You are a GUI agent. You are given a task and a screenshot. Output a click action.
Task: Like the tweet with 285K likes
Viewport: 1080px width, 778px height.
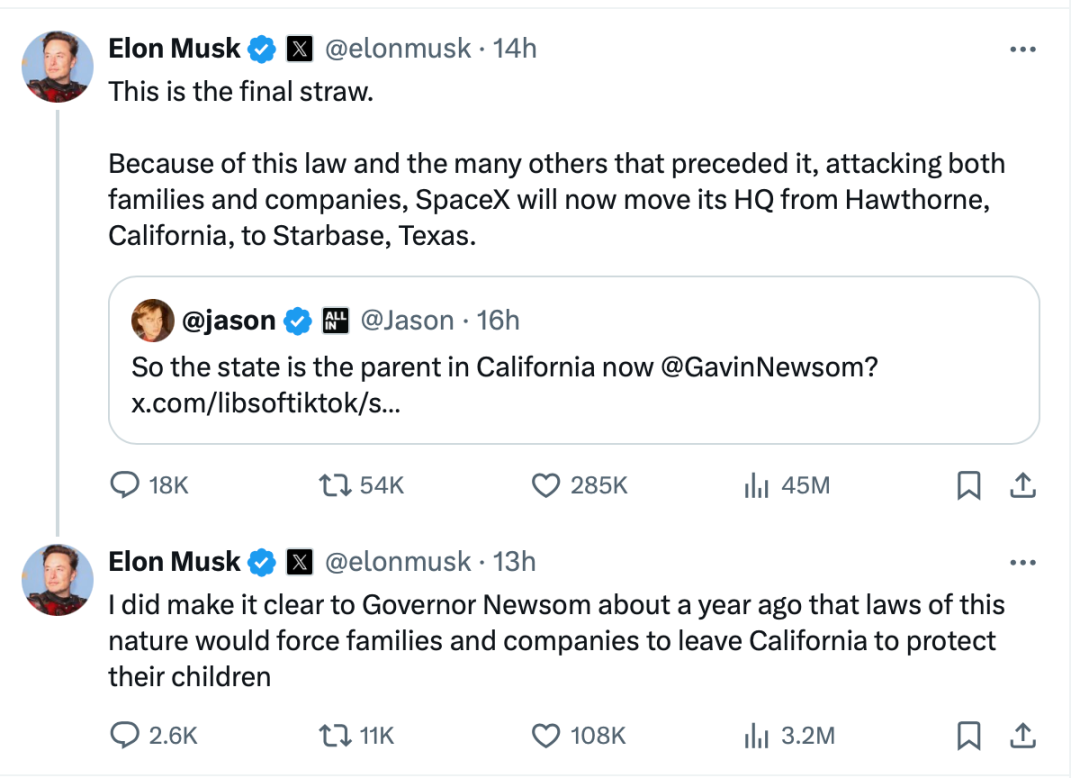[x=579, y=485]
